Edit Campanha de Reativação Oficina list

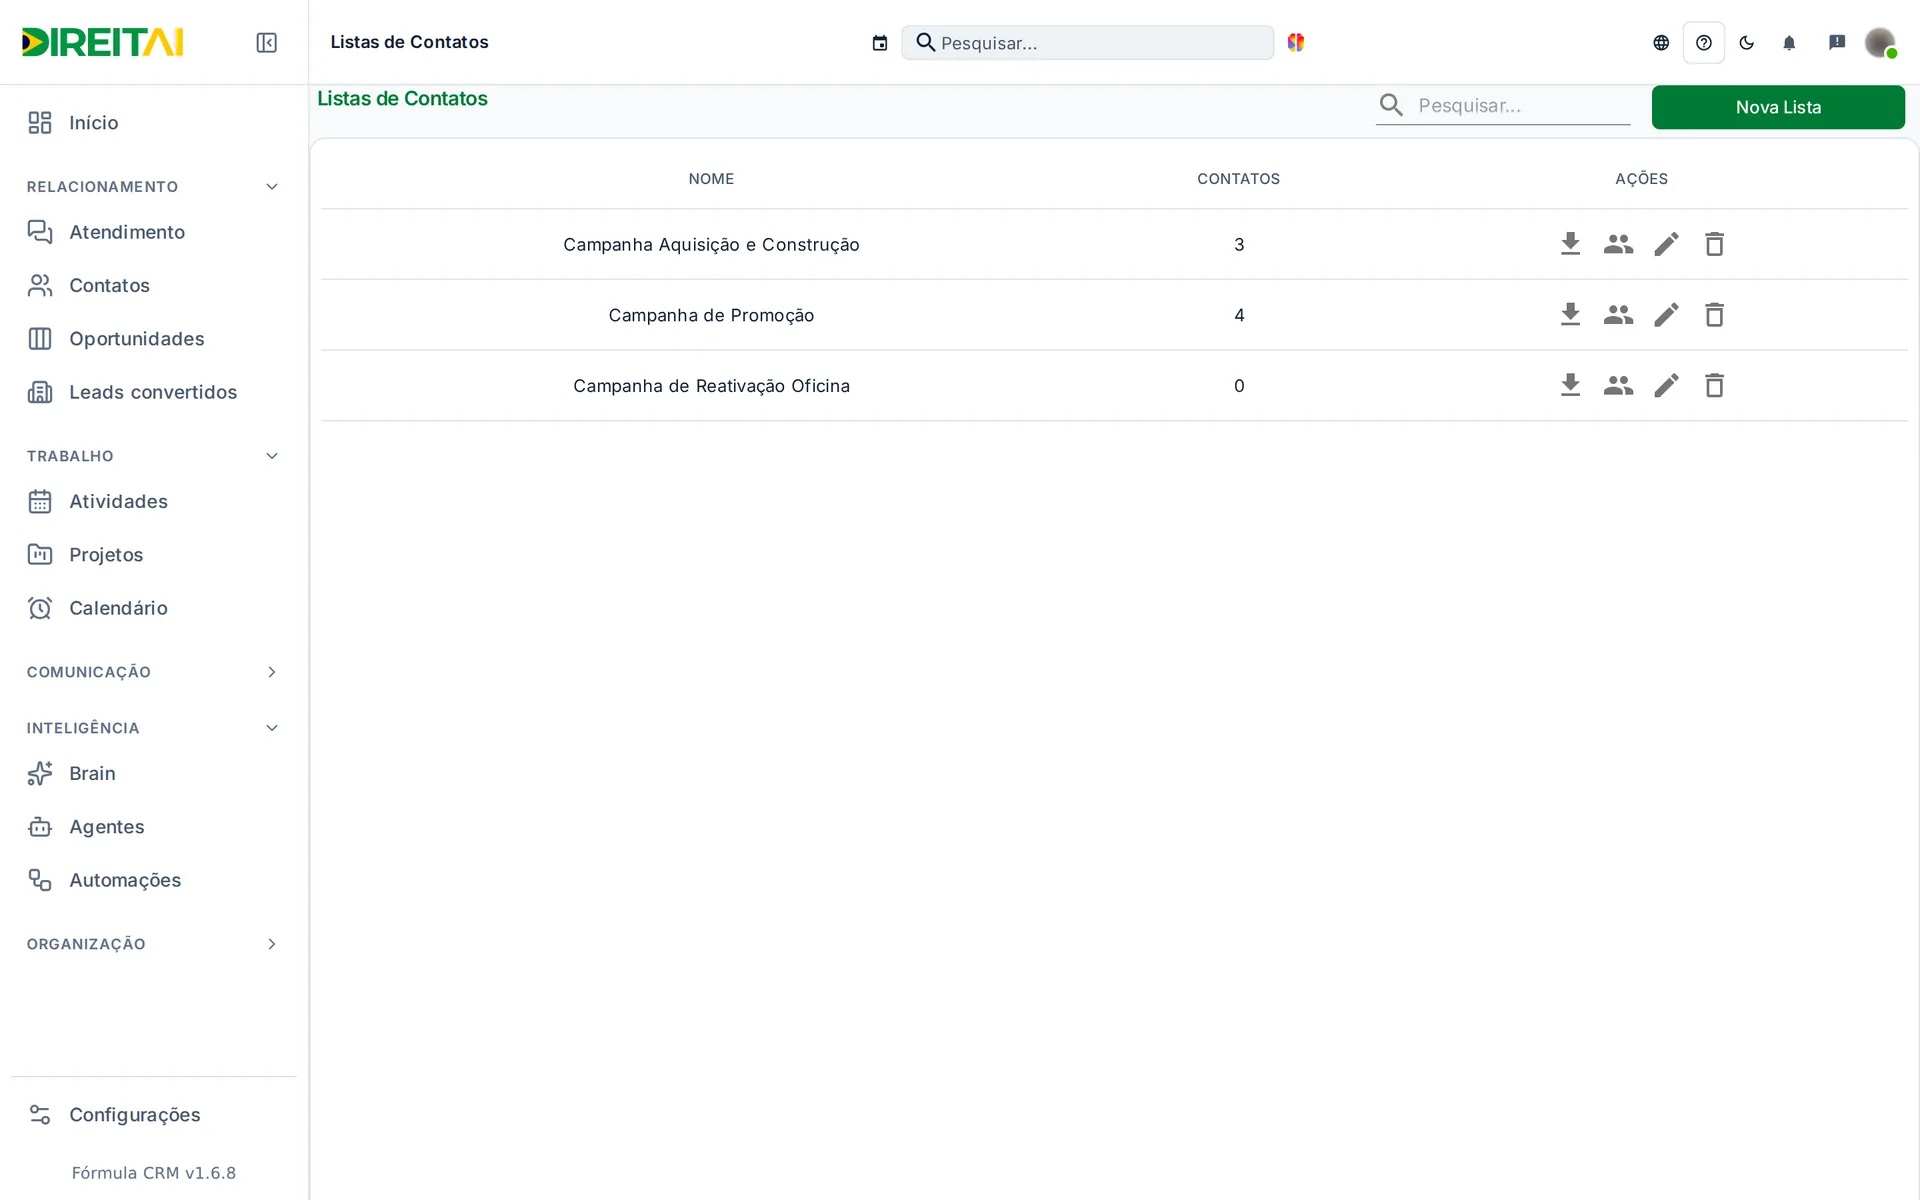(1666, 385)
